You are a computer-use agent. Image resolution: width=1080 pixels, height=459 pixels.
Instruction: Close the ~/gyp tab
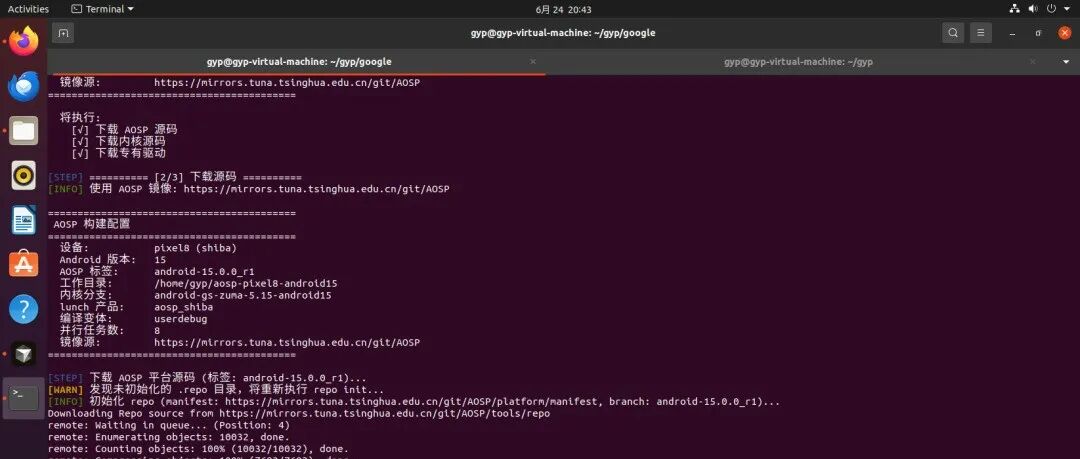tap(1032, 61)
